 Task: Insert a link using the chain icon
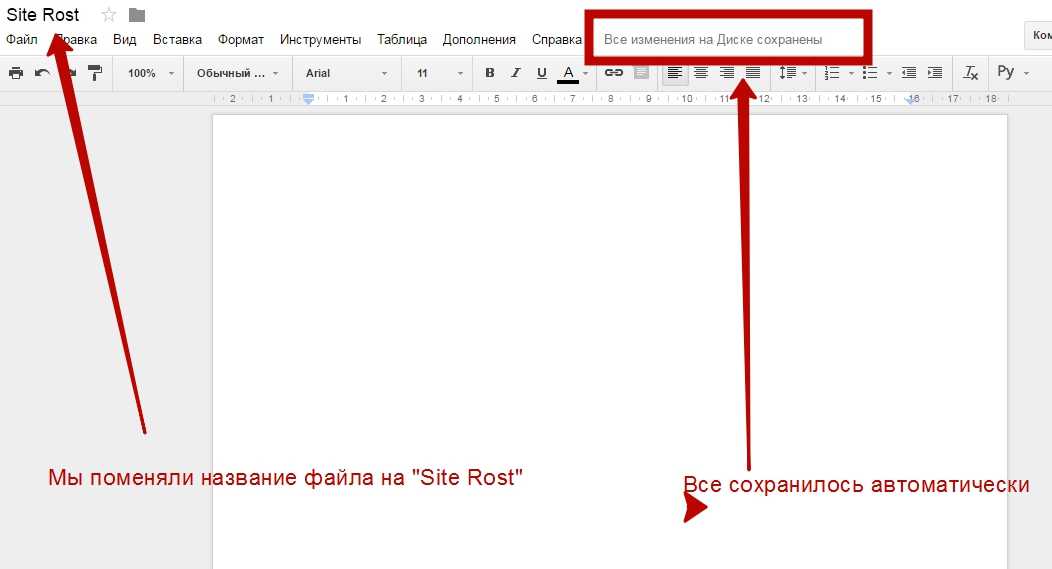click(614, 73)
